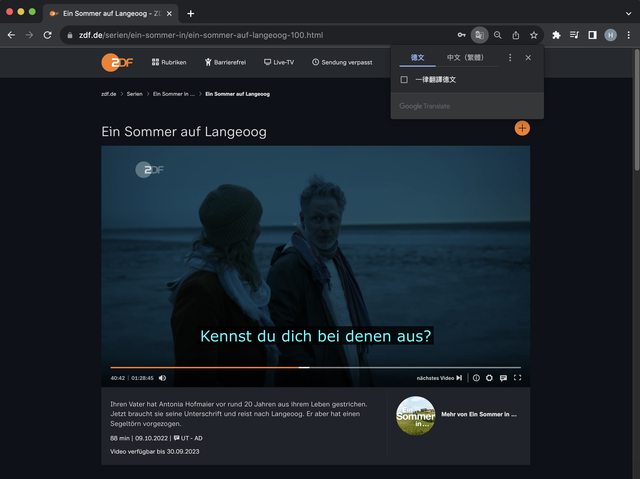Screen dimensions: 640x479
Task: Mute the video with the volume icon
Action: (162, 378)
